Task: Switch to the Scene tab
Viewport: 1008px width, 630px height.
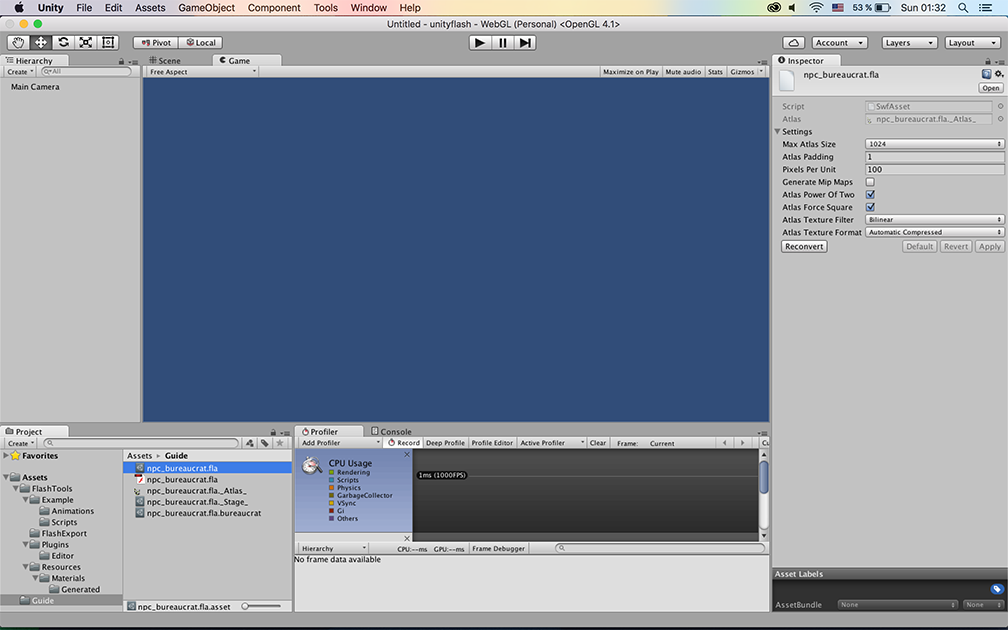Action: [x=164, y=61]
